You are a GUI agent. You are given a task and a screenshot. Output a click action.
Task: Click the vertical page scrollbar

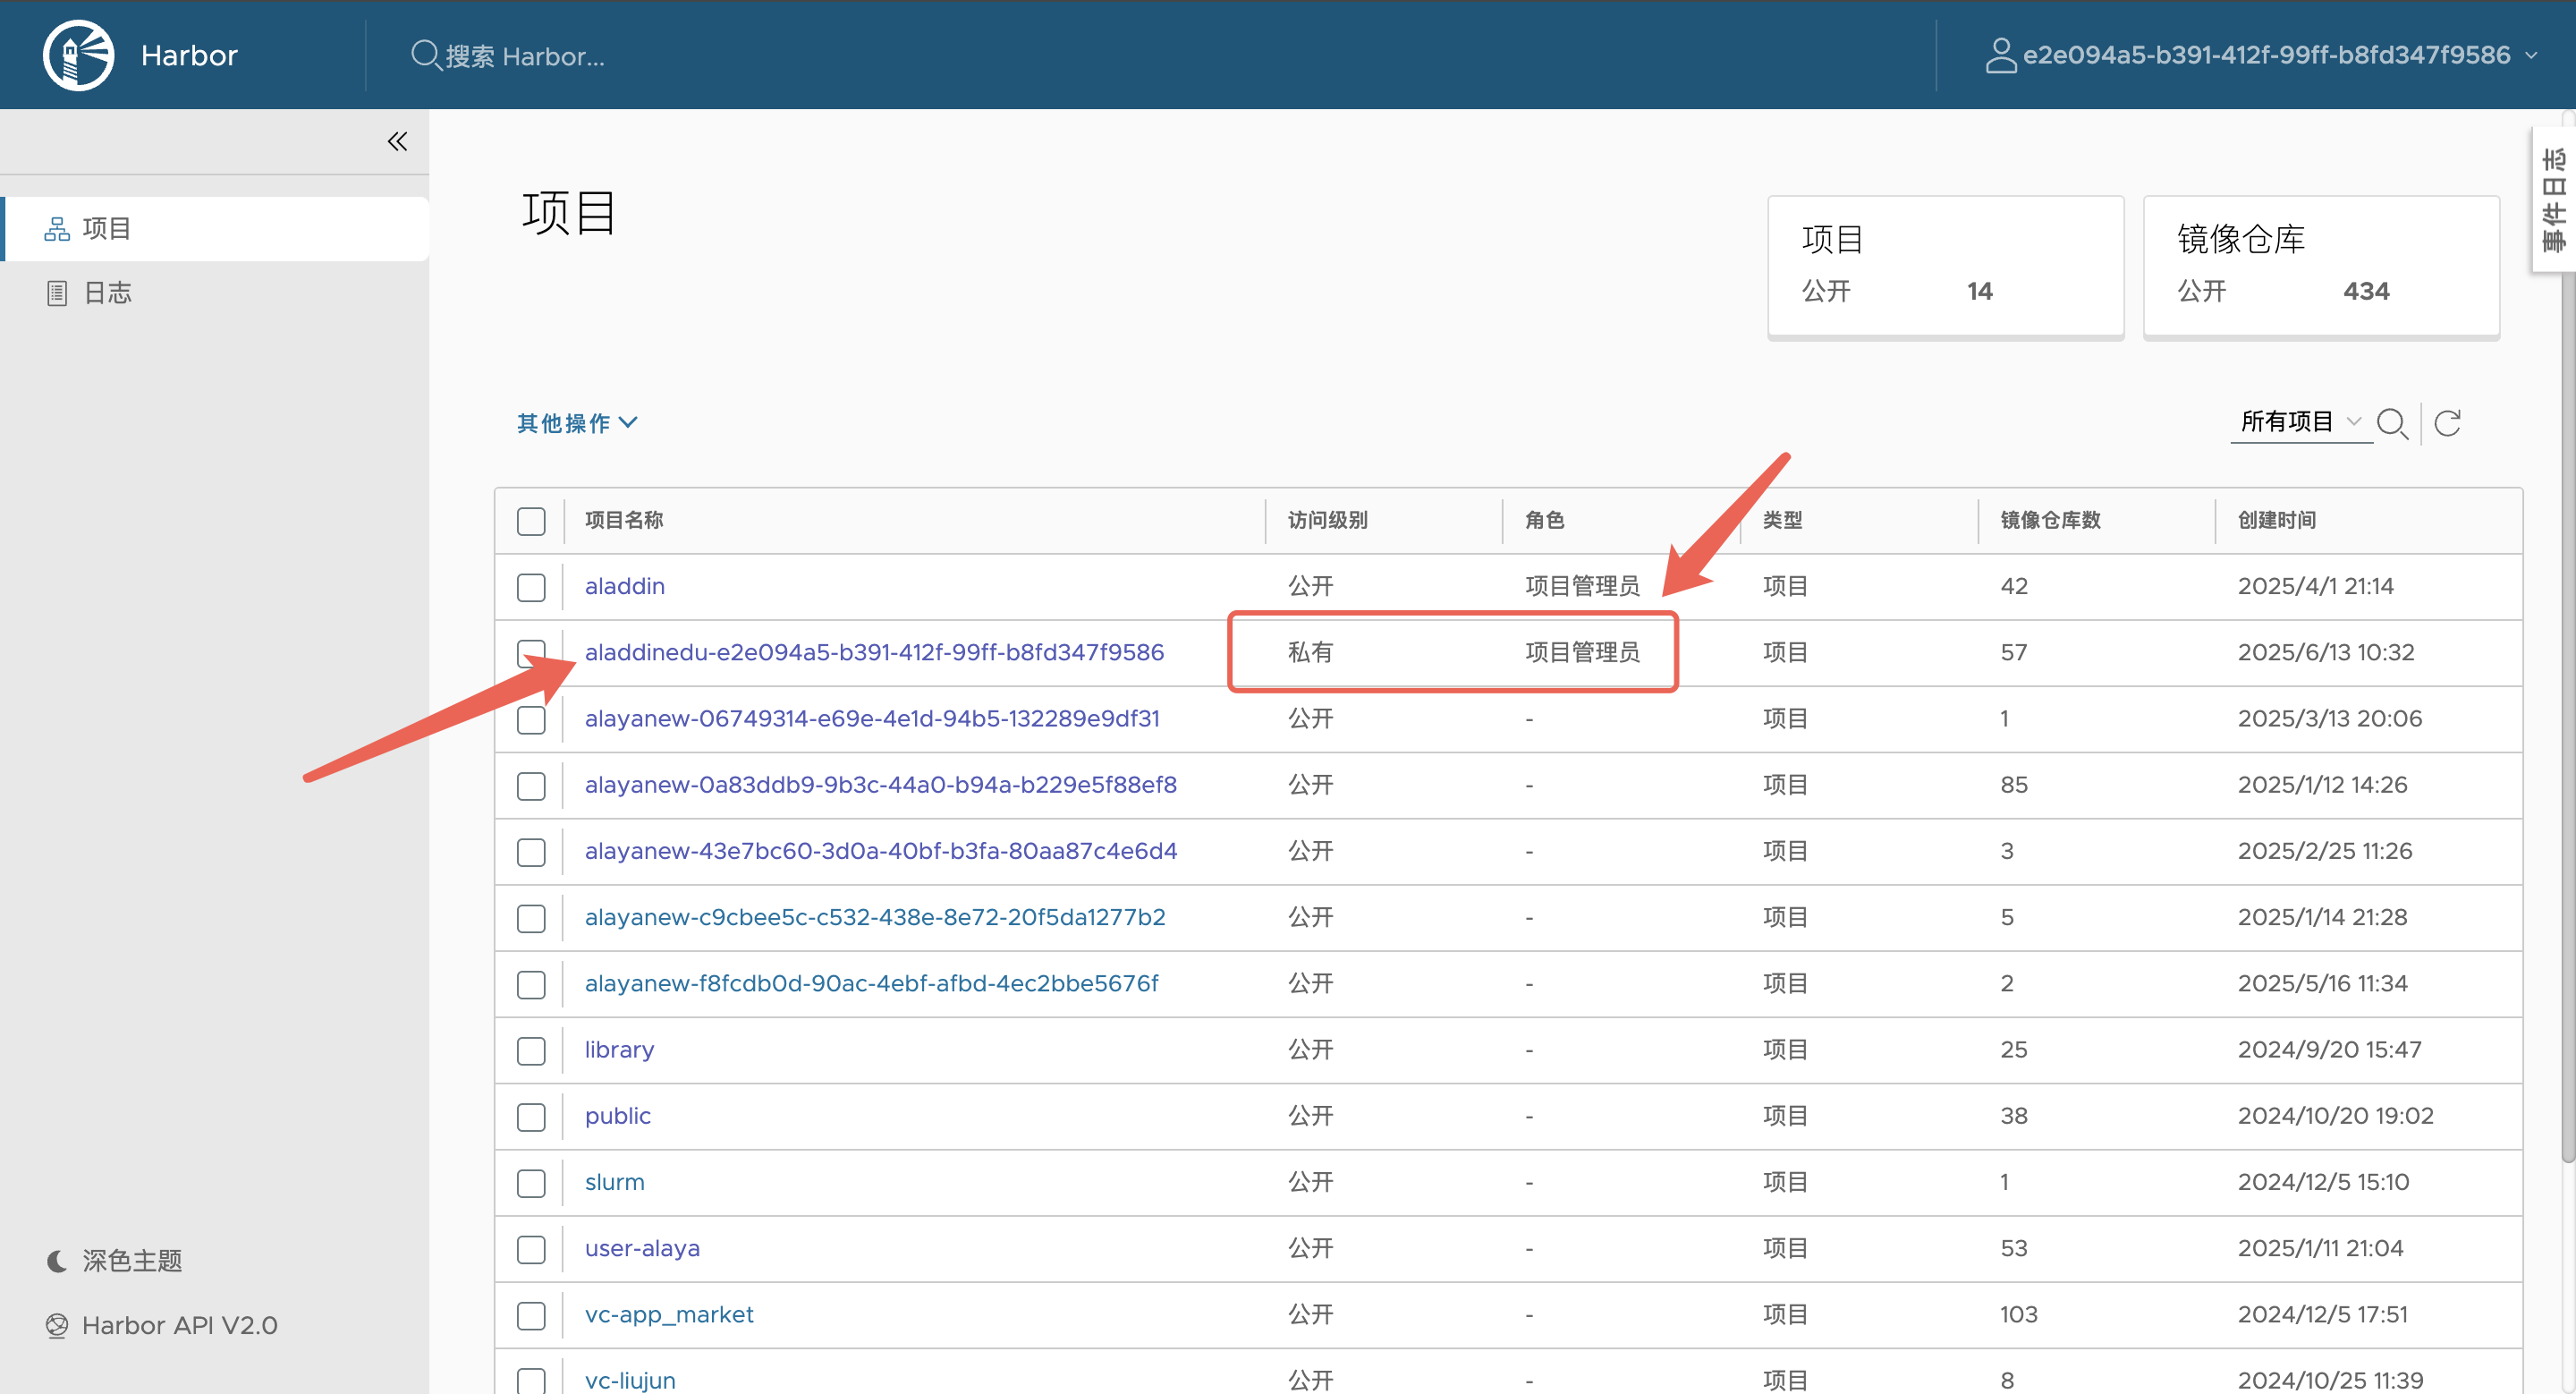(2567, 700)
